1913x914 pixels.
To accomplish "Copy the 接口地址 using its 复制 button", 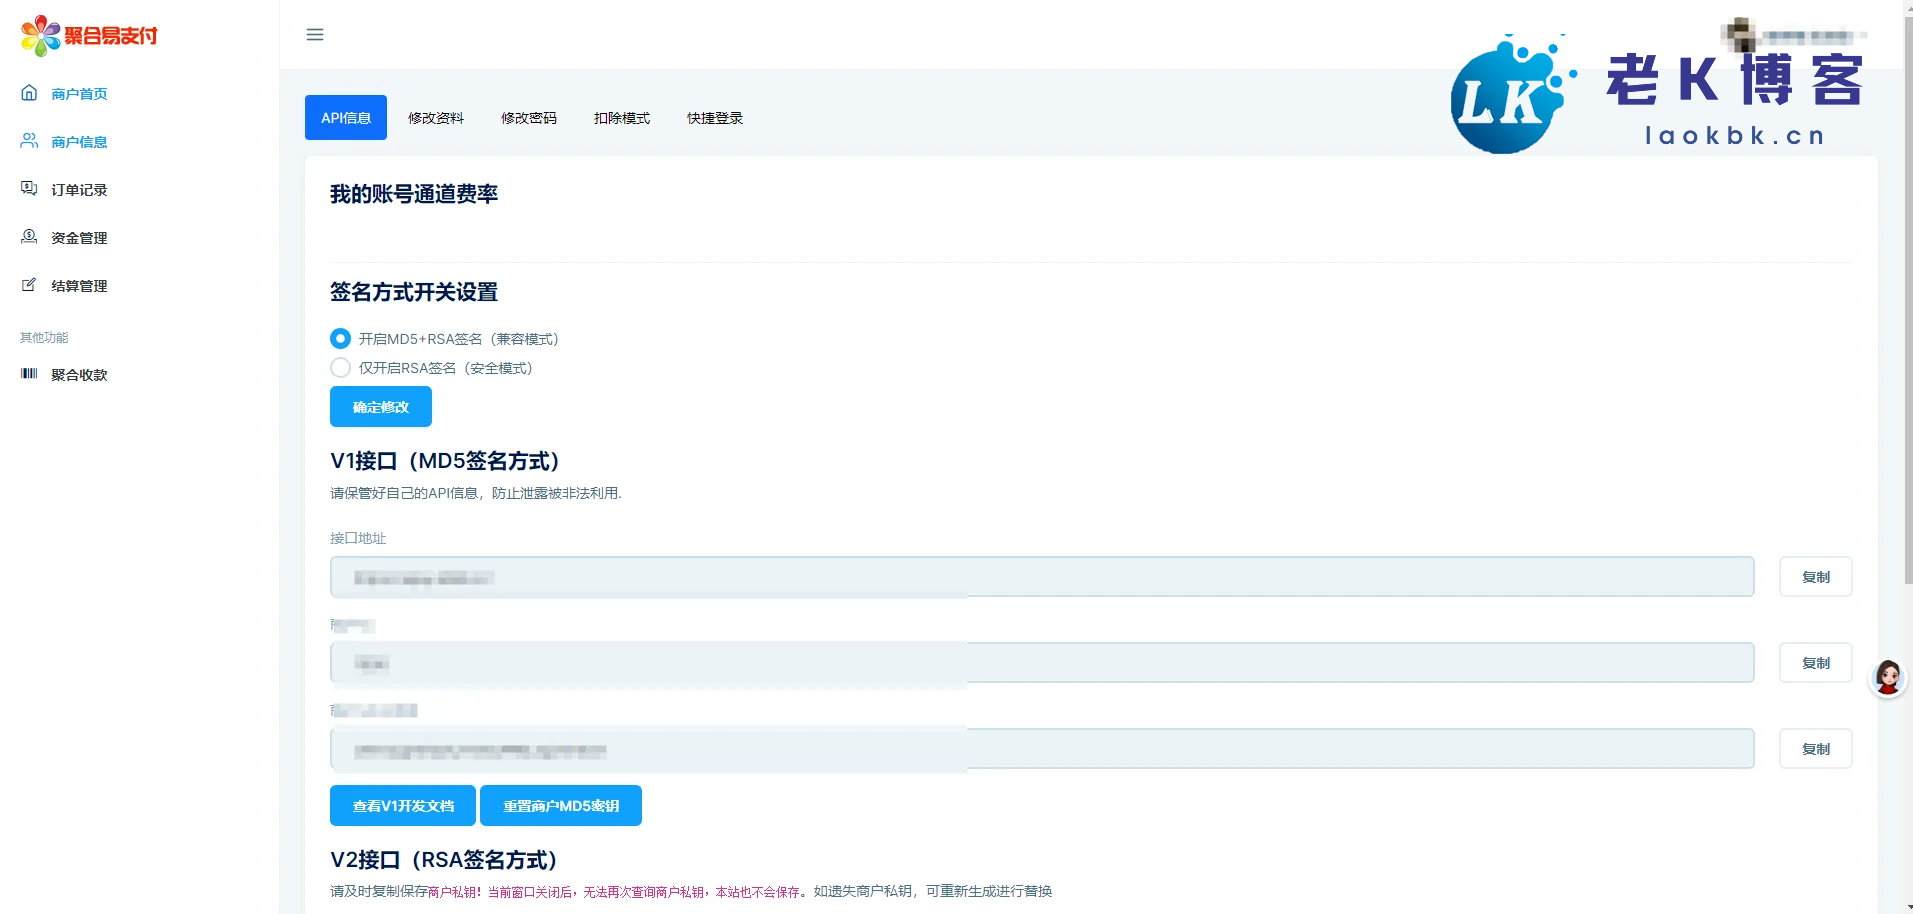I will (x=1815, y=577).
